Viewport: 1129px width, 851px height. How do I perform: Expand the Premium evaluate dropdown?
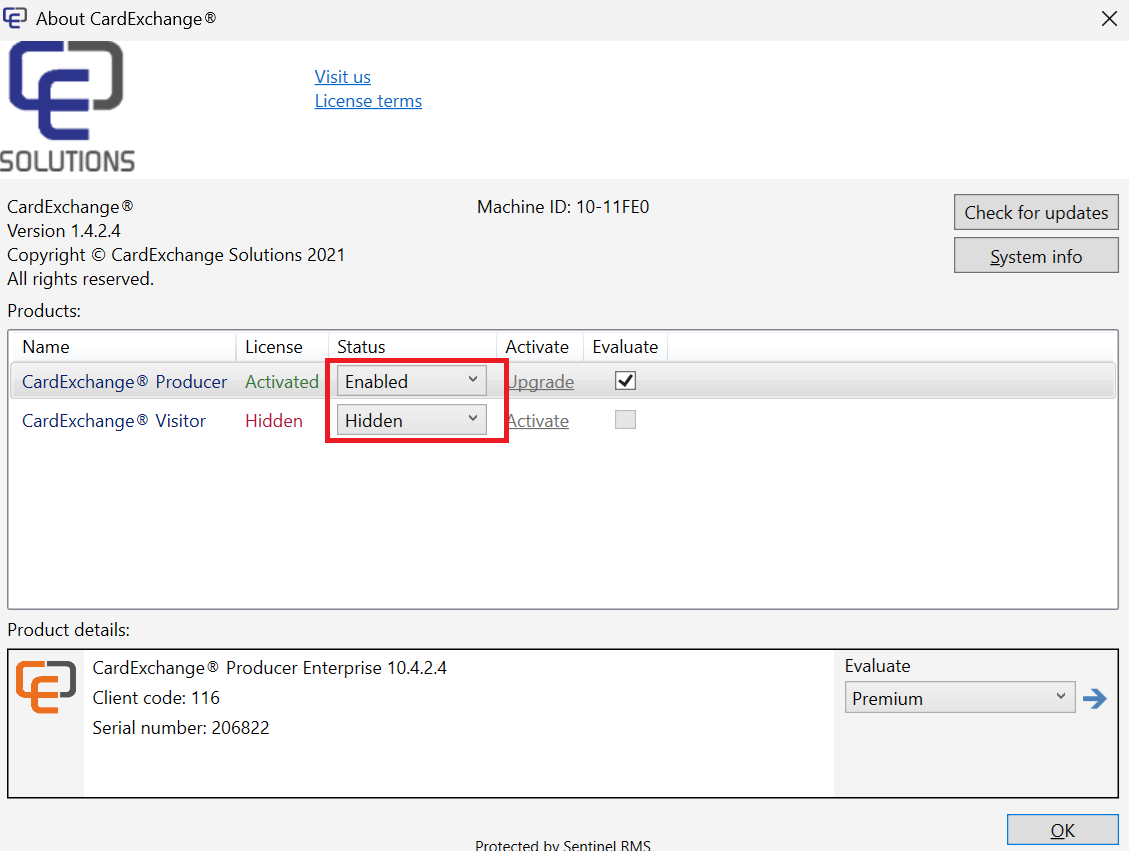pyautogui.click(x=960, y=698)
